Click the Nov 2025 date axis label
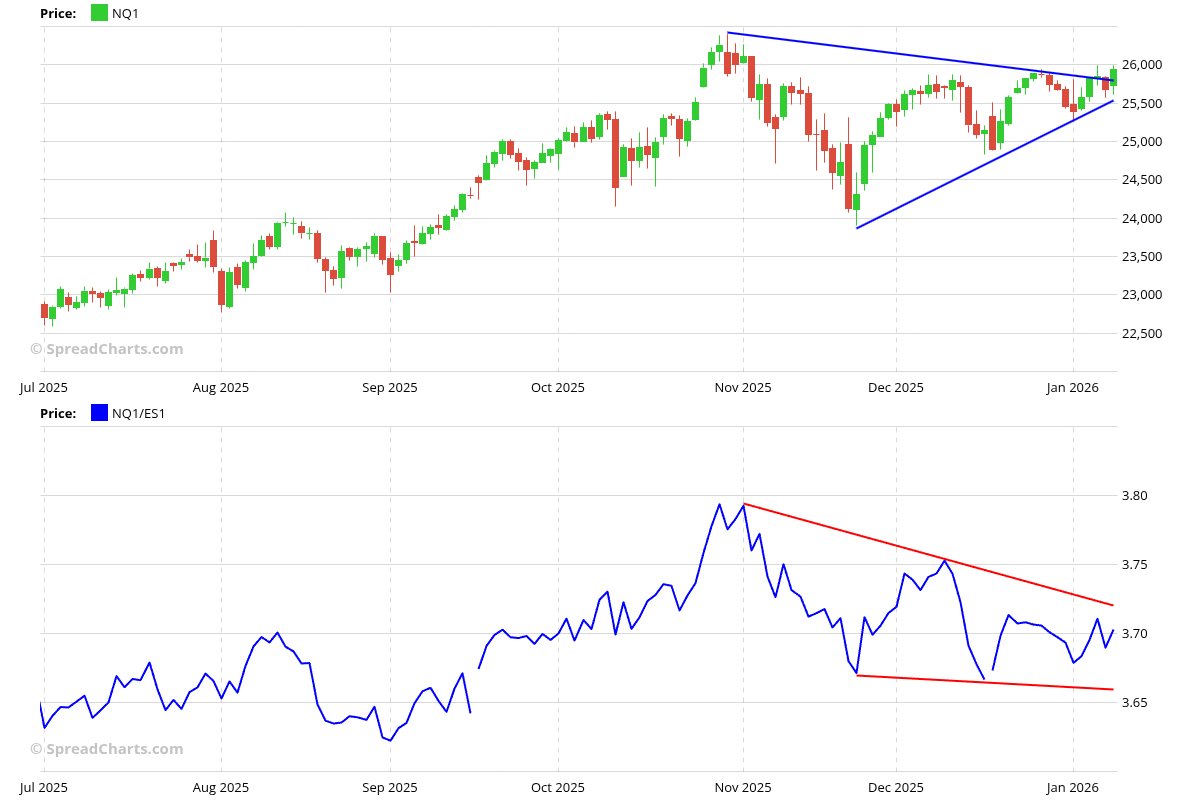 coord(742,387)
